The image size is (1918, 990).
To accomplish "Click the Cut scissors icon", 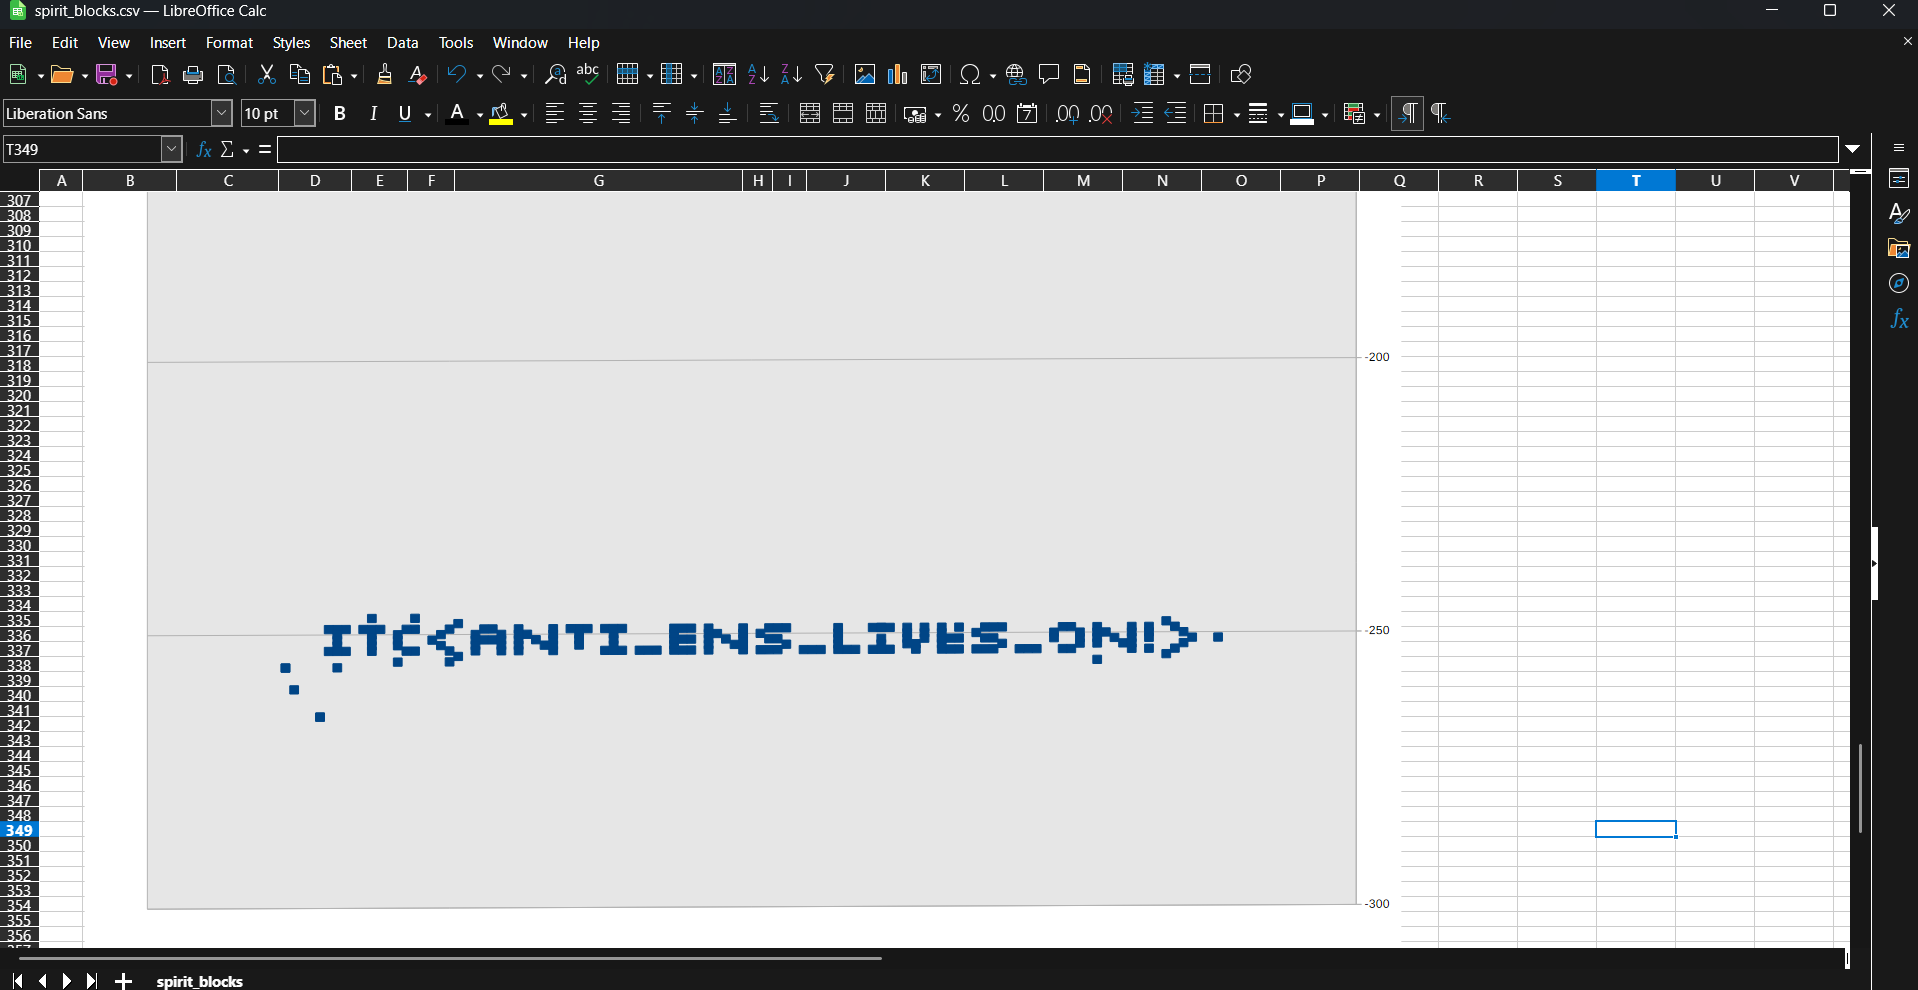I will (x=266, y=74).
